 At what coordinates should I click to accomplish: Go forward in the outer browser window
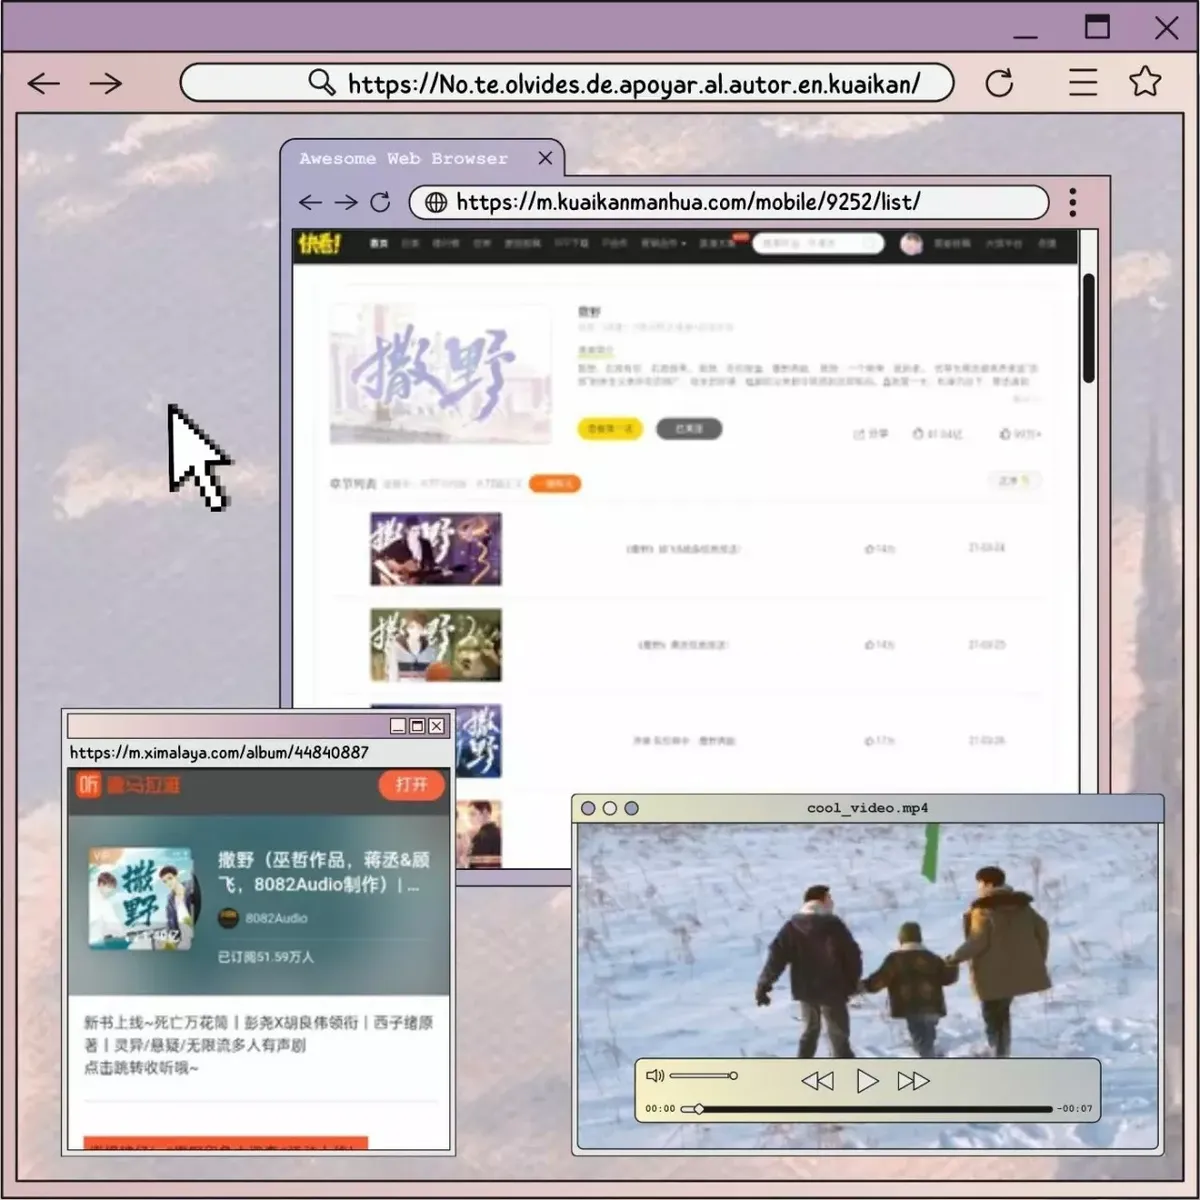coord(105,83)
